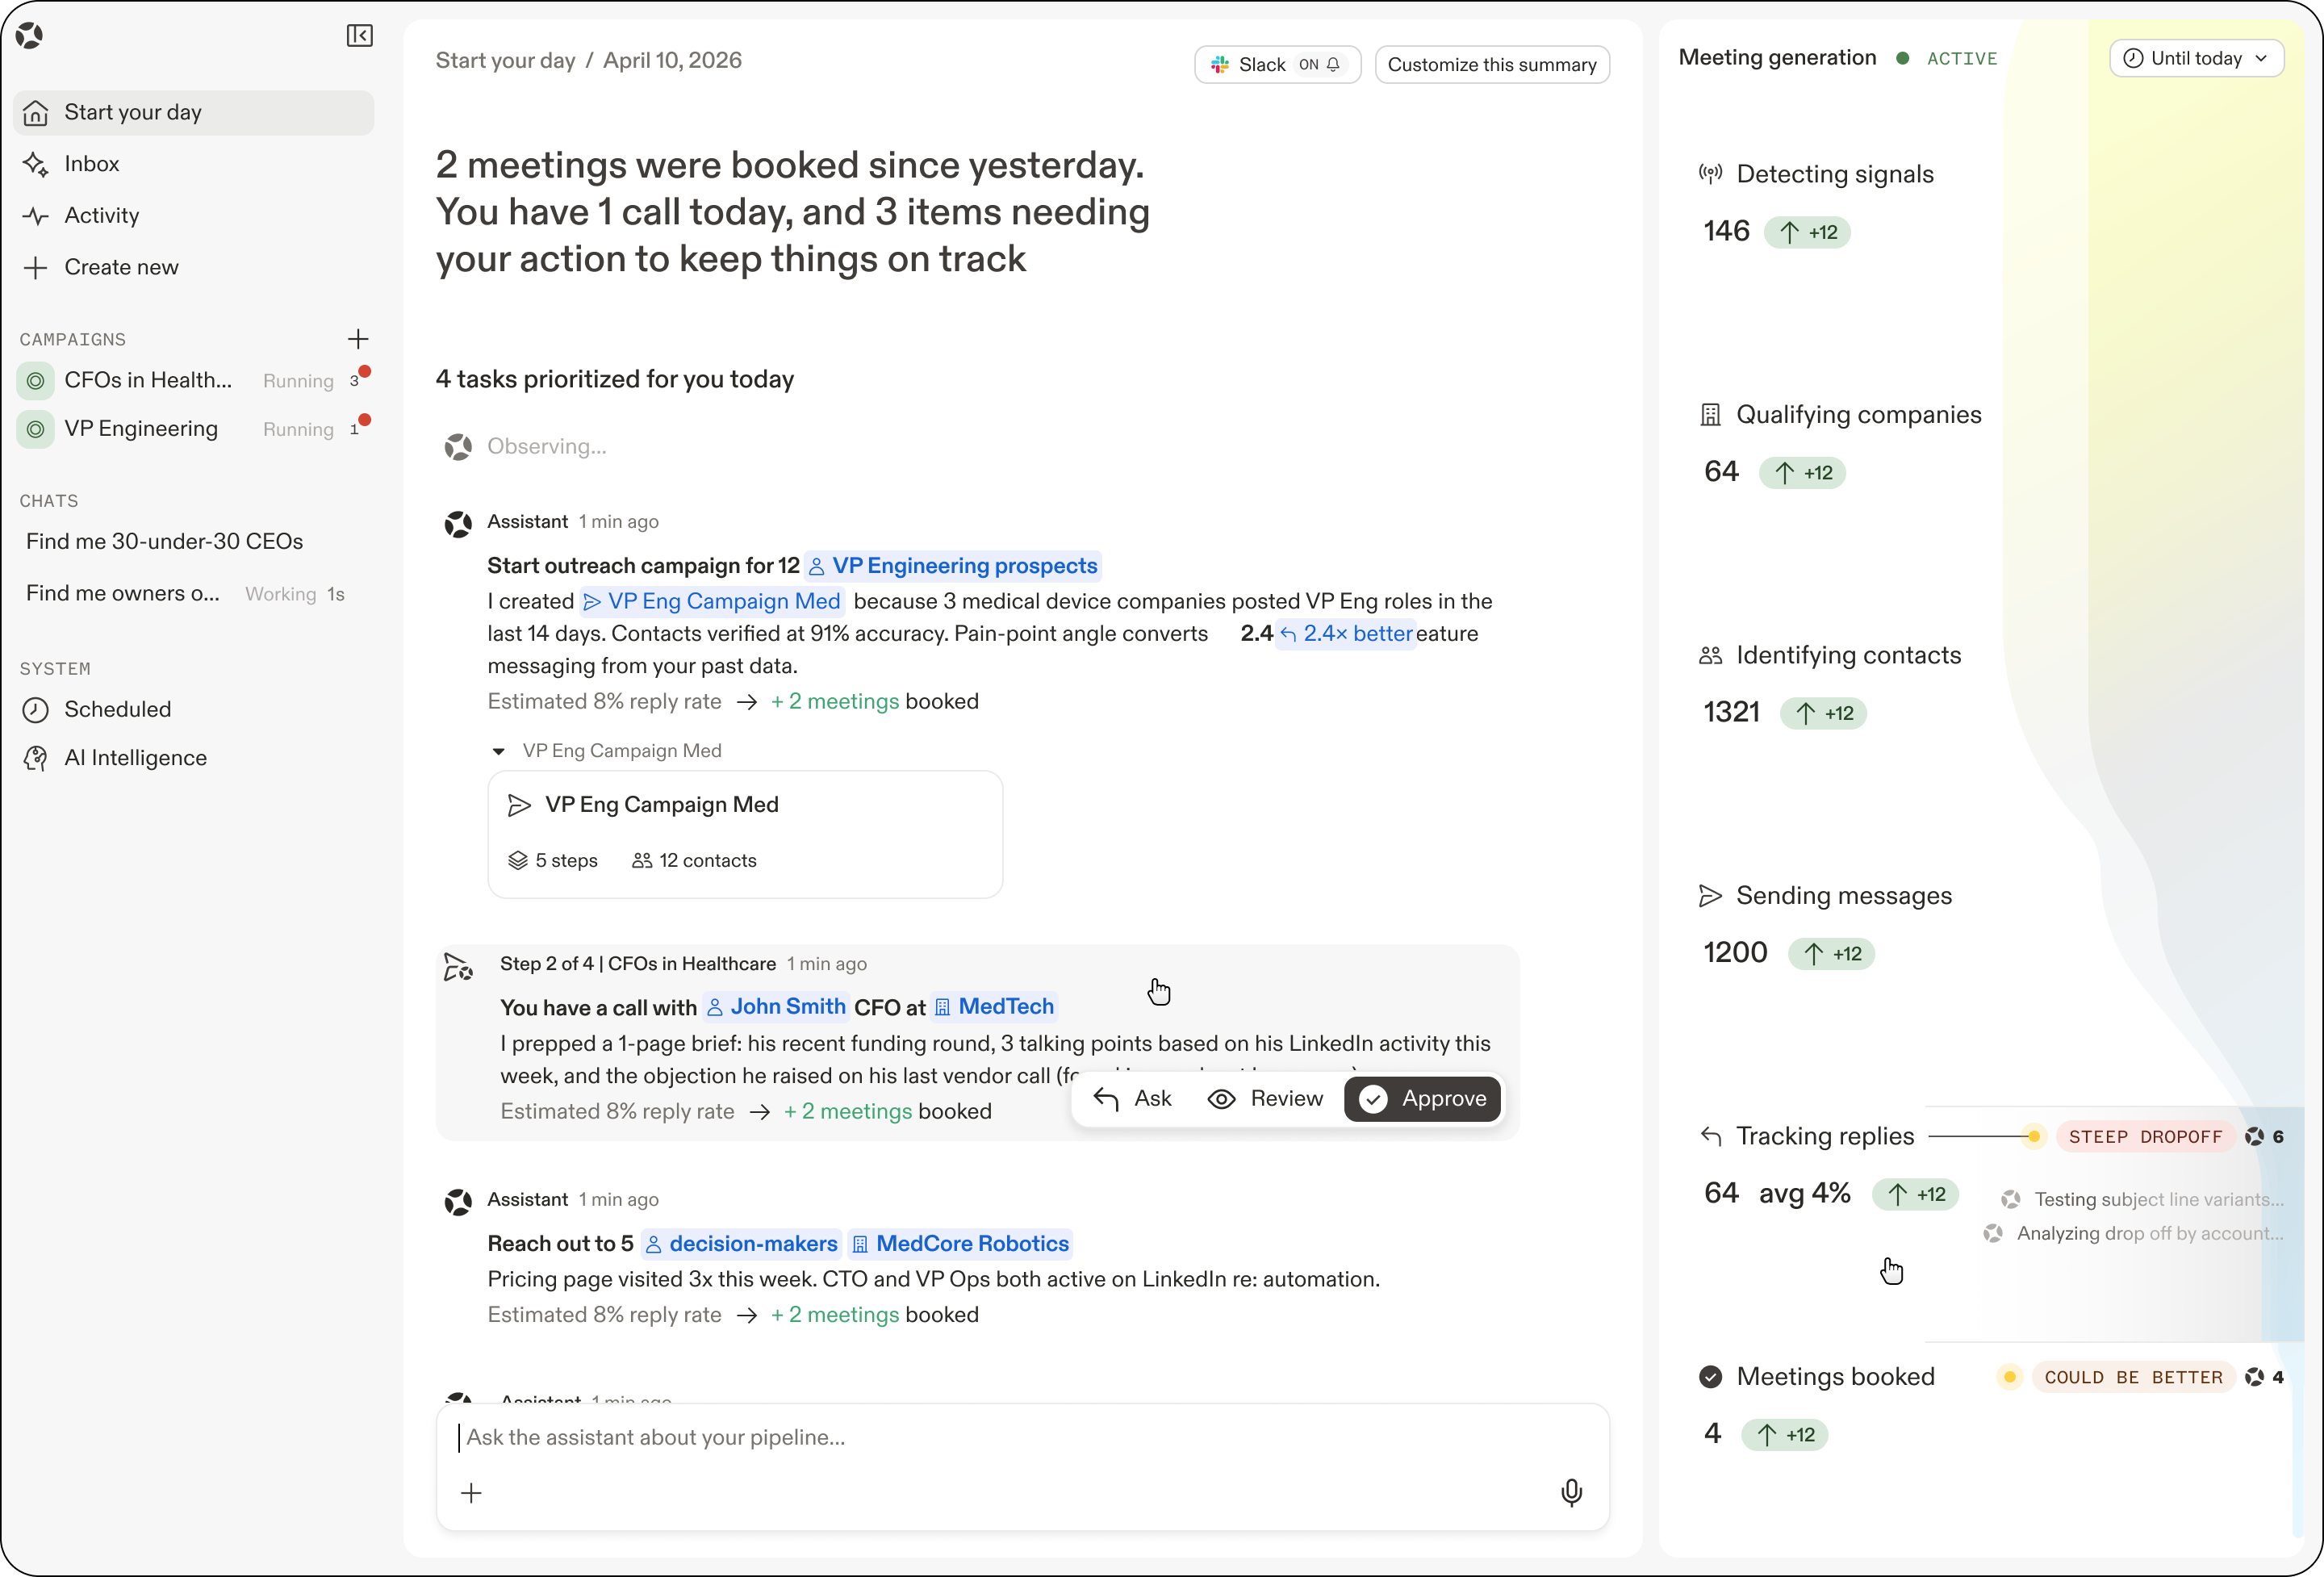Click Customize this summary button
The height and width of the screenshot is (1577, 2324).
(x=1491, y=65)
